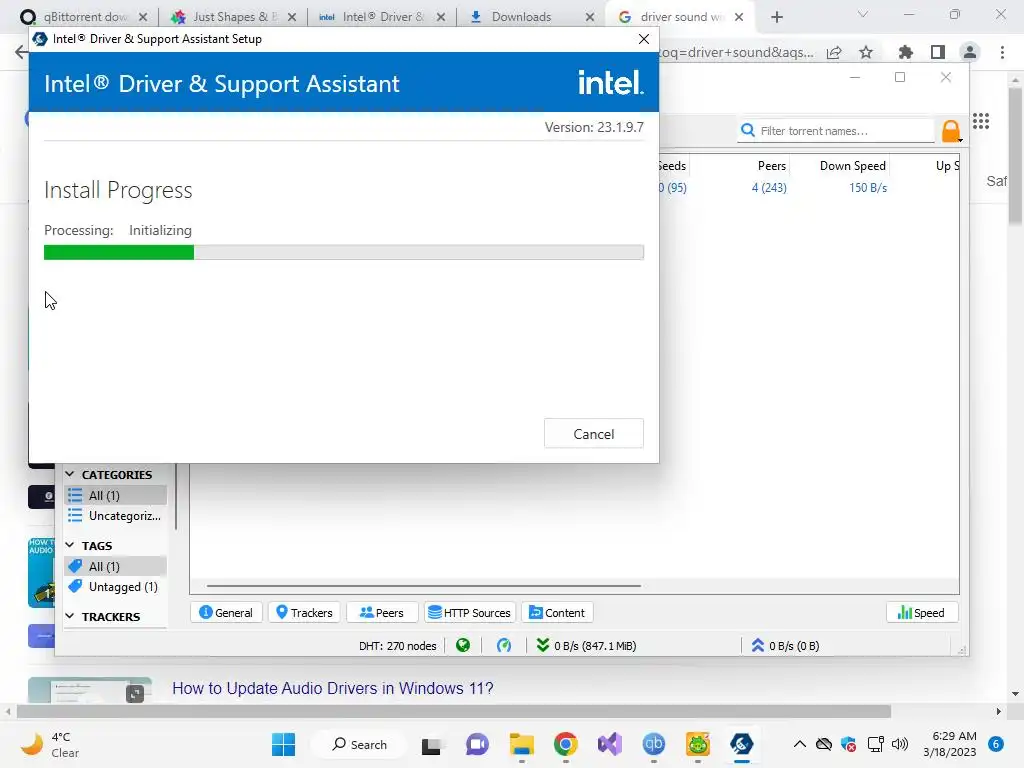
Task: Select All (1) under Tags
Action: [116, 566]
